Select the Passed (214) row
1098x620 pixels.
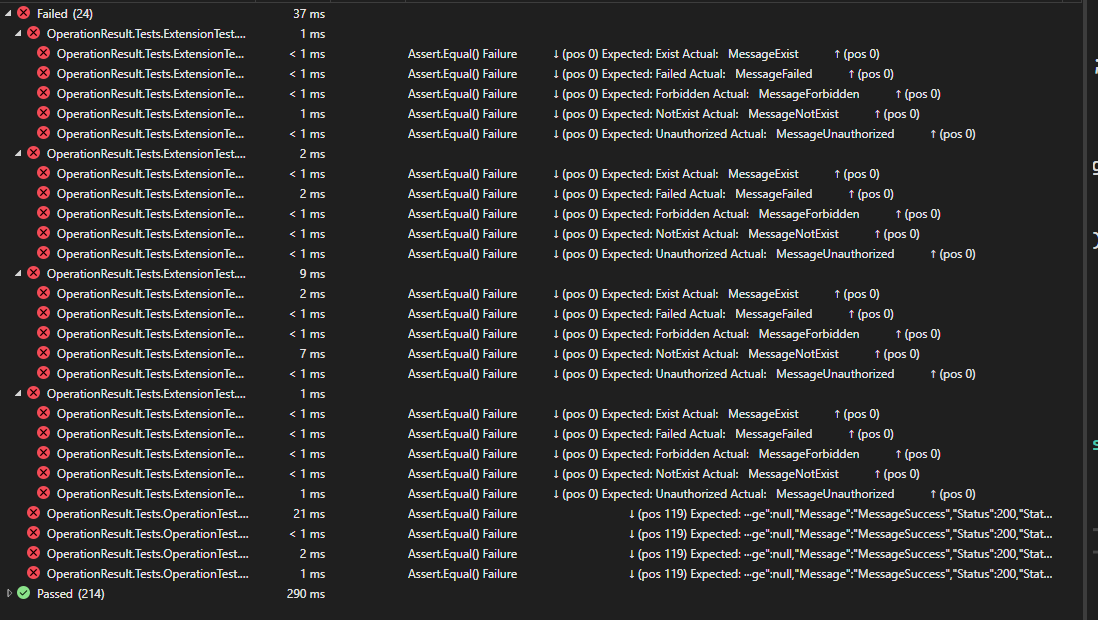coord(65,593)
